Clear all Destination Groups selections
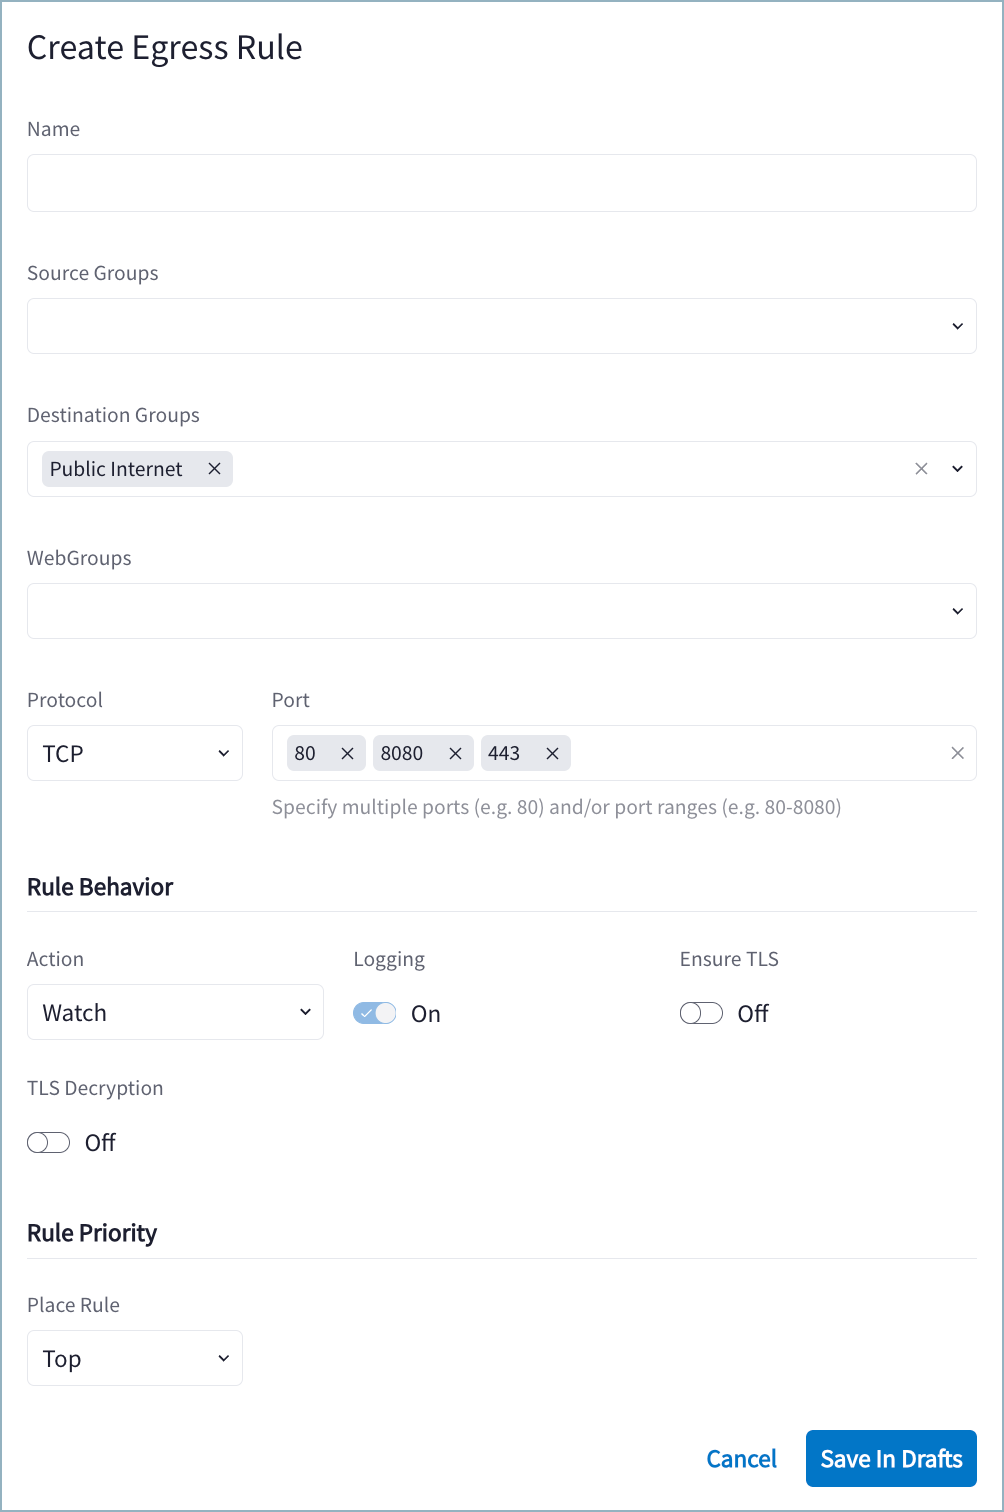Image resolution: width=1004 pixels, height=1512 pixels. pos(920,468)
